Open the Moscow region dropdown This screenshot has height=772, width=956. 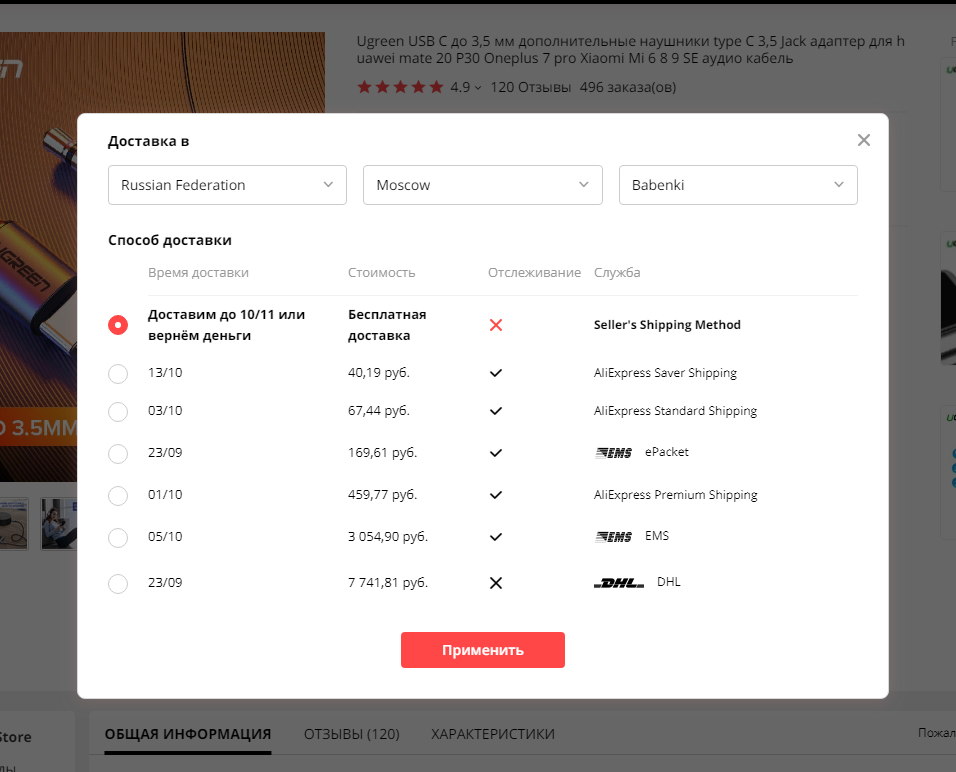point(483,185)
